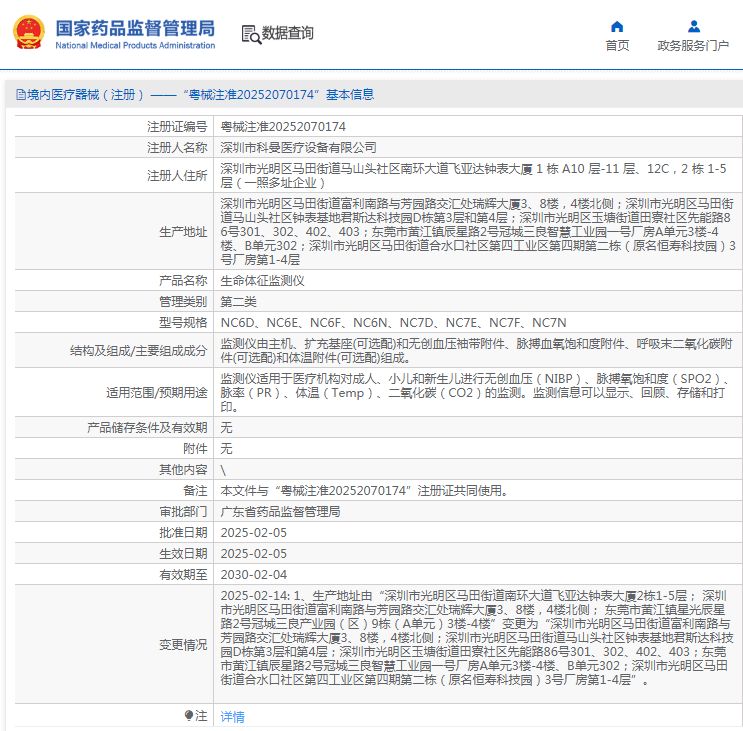Click the 产品名称 row label
The image size is (743, 731).
pos(183,280)
